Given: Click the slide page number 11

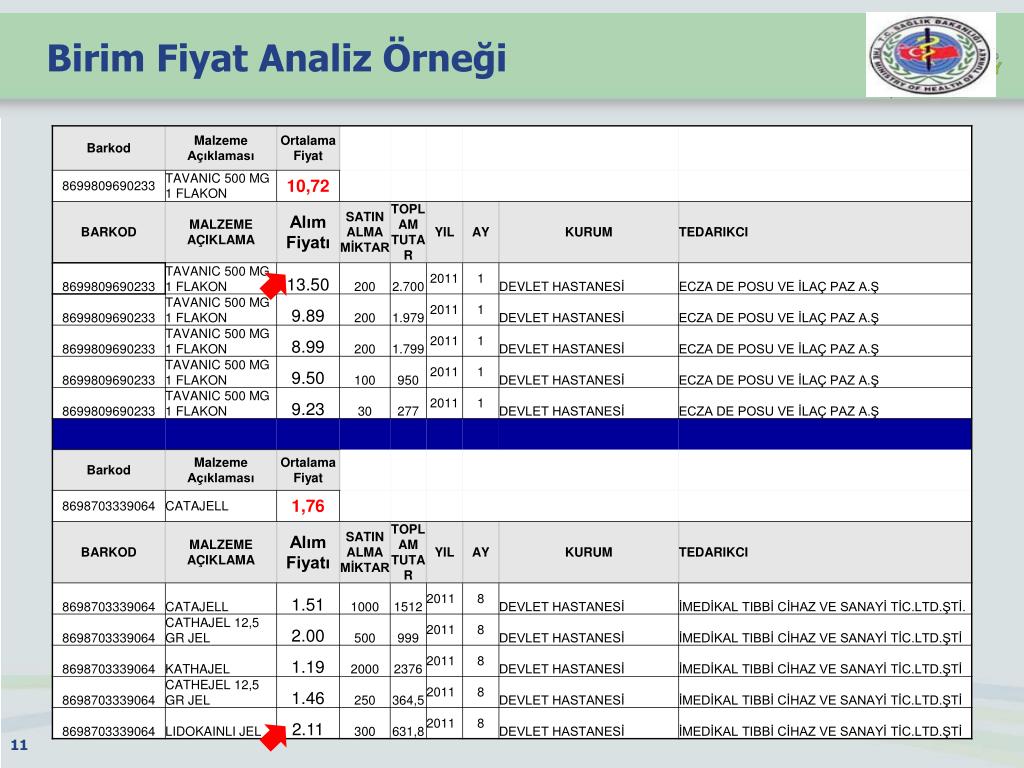Looking at the screenshot, I should pos(19,745).
